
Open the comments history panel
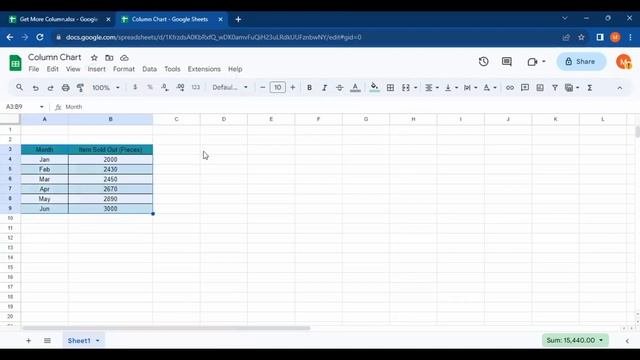coord(507,62)
